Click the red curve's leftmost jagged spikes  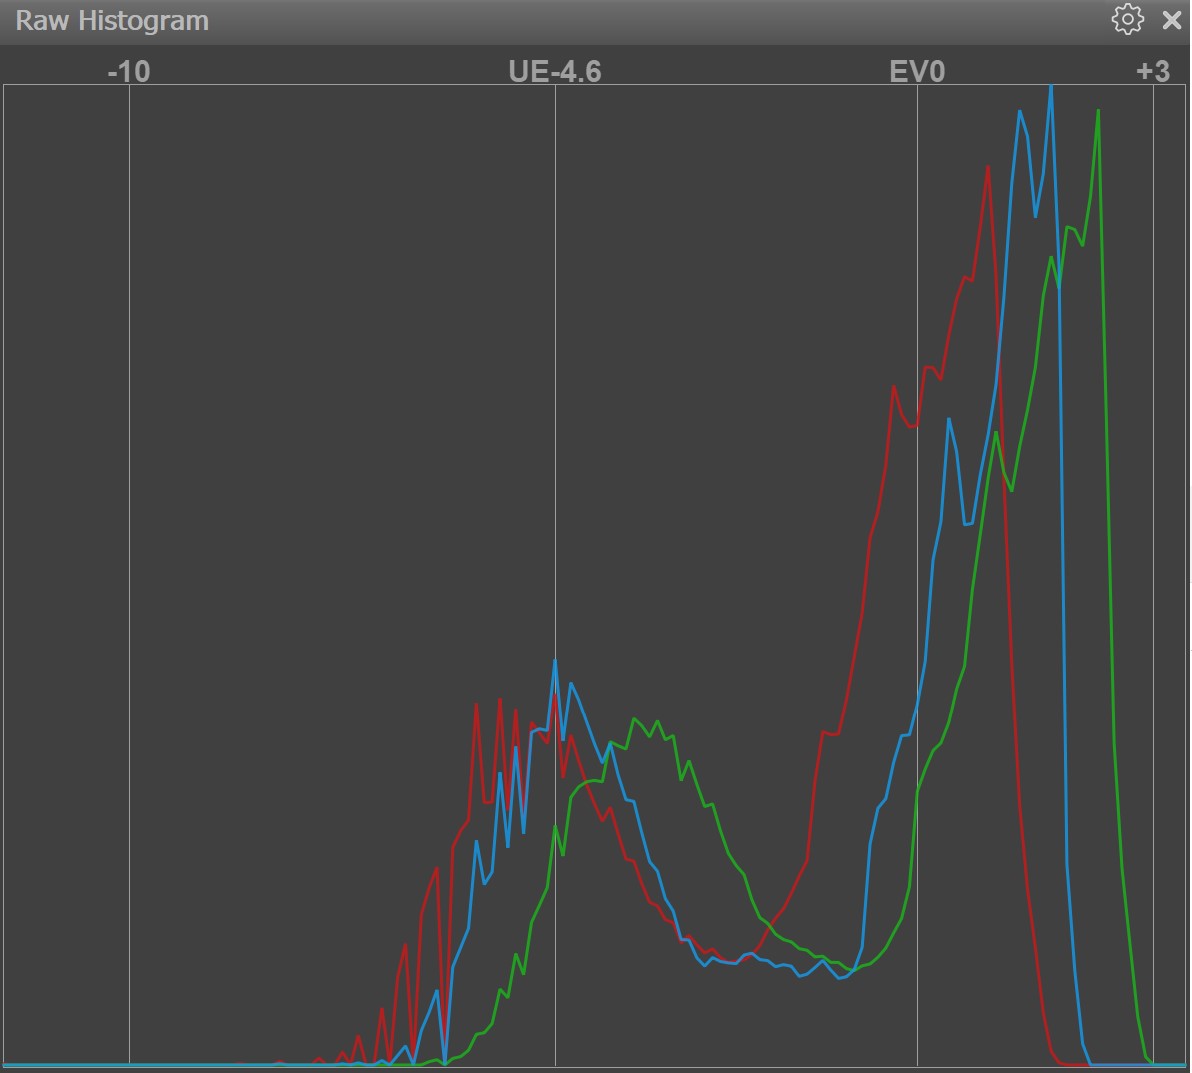coord(405,945)
